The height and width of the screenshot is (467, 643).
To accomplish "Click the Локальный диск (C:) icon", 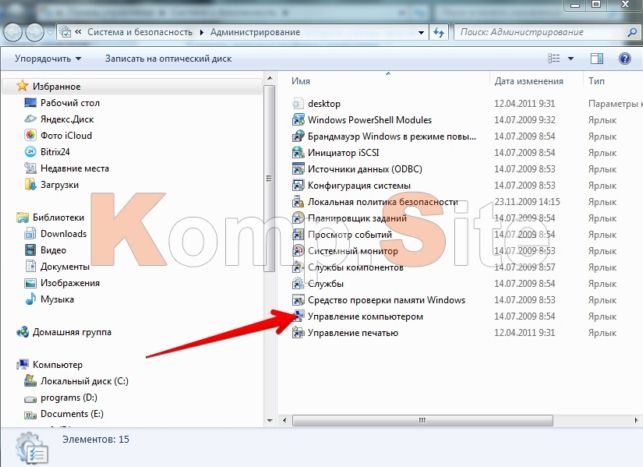I will click(30, 381).
